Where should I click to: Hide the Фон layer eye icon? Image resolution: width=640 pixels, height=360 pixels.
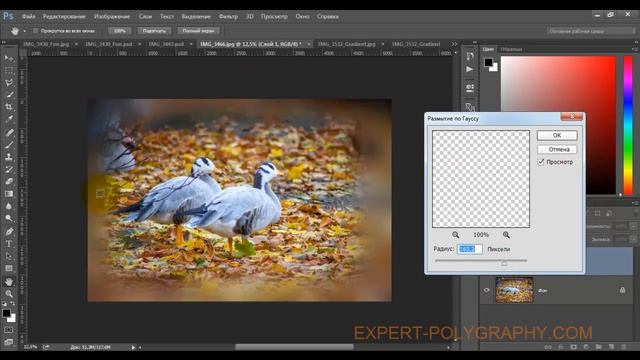[487, 290]
